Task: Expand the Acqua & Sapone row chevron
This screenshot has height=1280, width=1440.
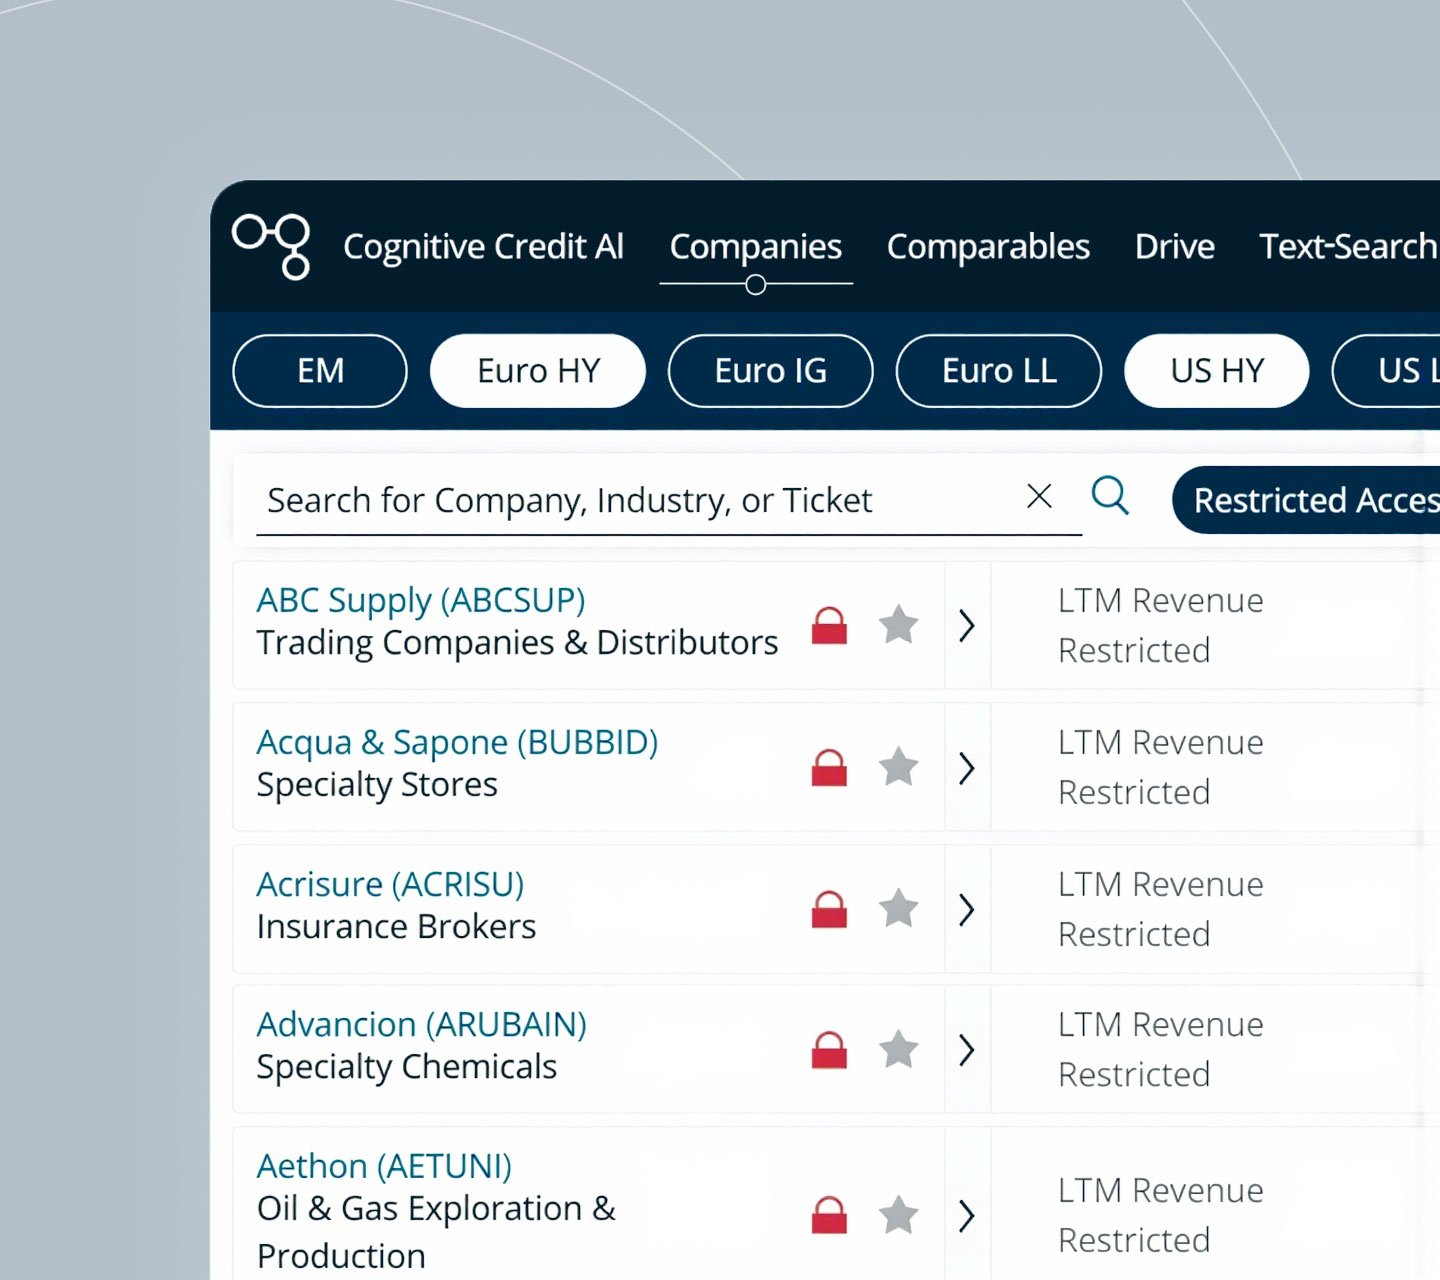Action: point(966,767)
